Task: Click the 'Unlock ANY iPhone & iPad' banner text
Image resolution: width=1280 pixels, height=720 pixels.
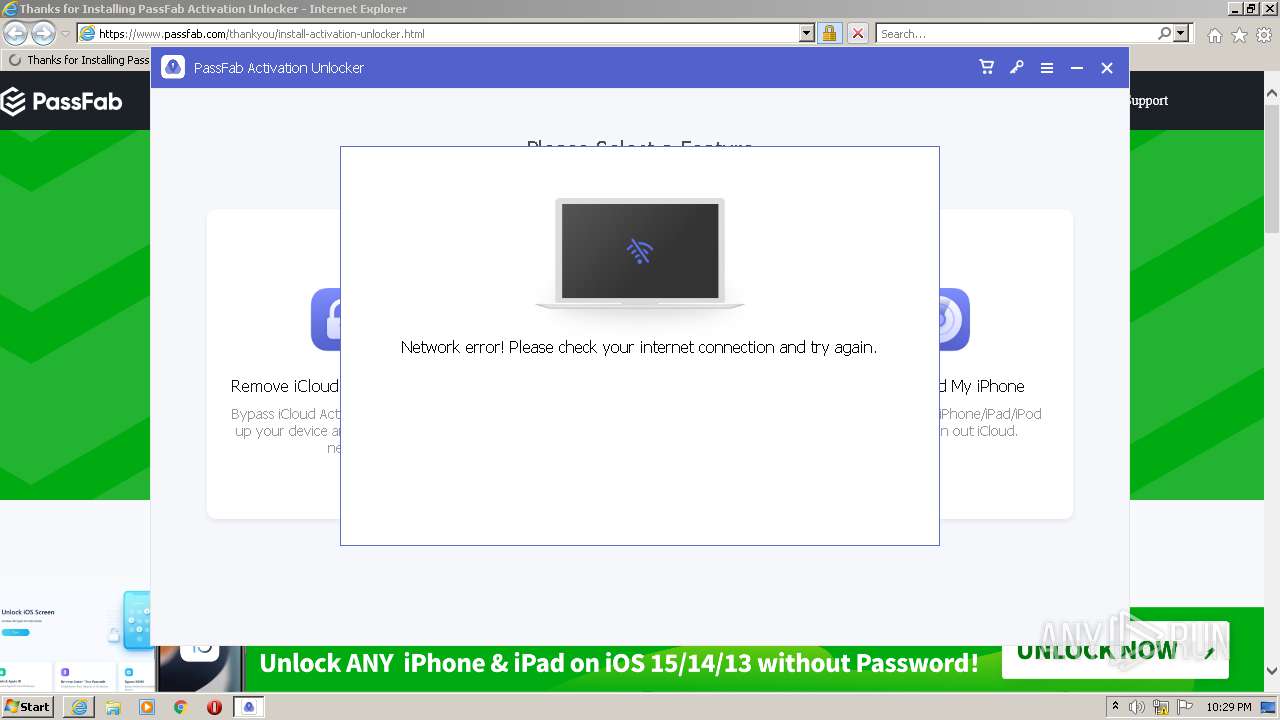Action: coord(619,662)
